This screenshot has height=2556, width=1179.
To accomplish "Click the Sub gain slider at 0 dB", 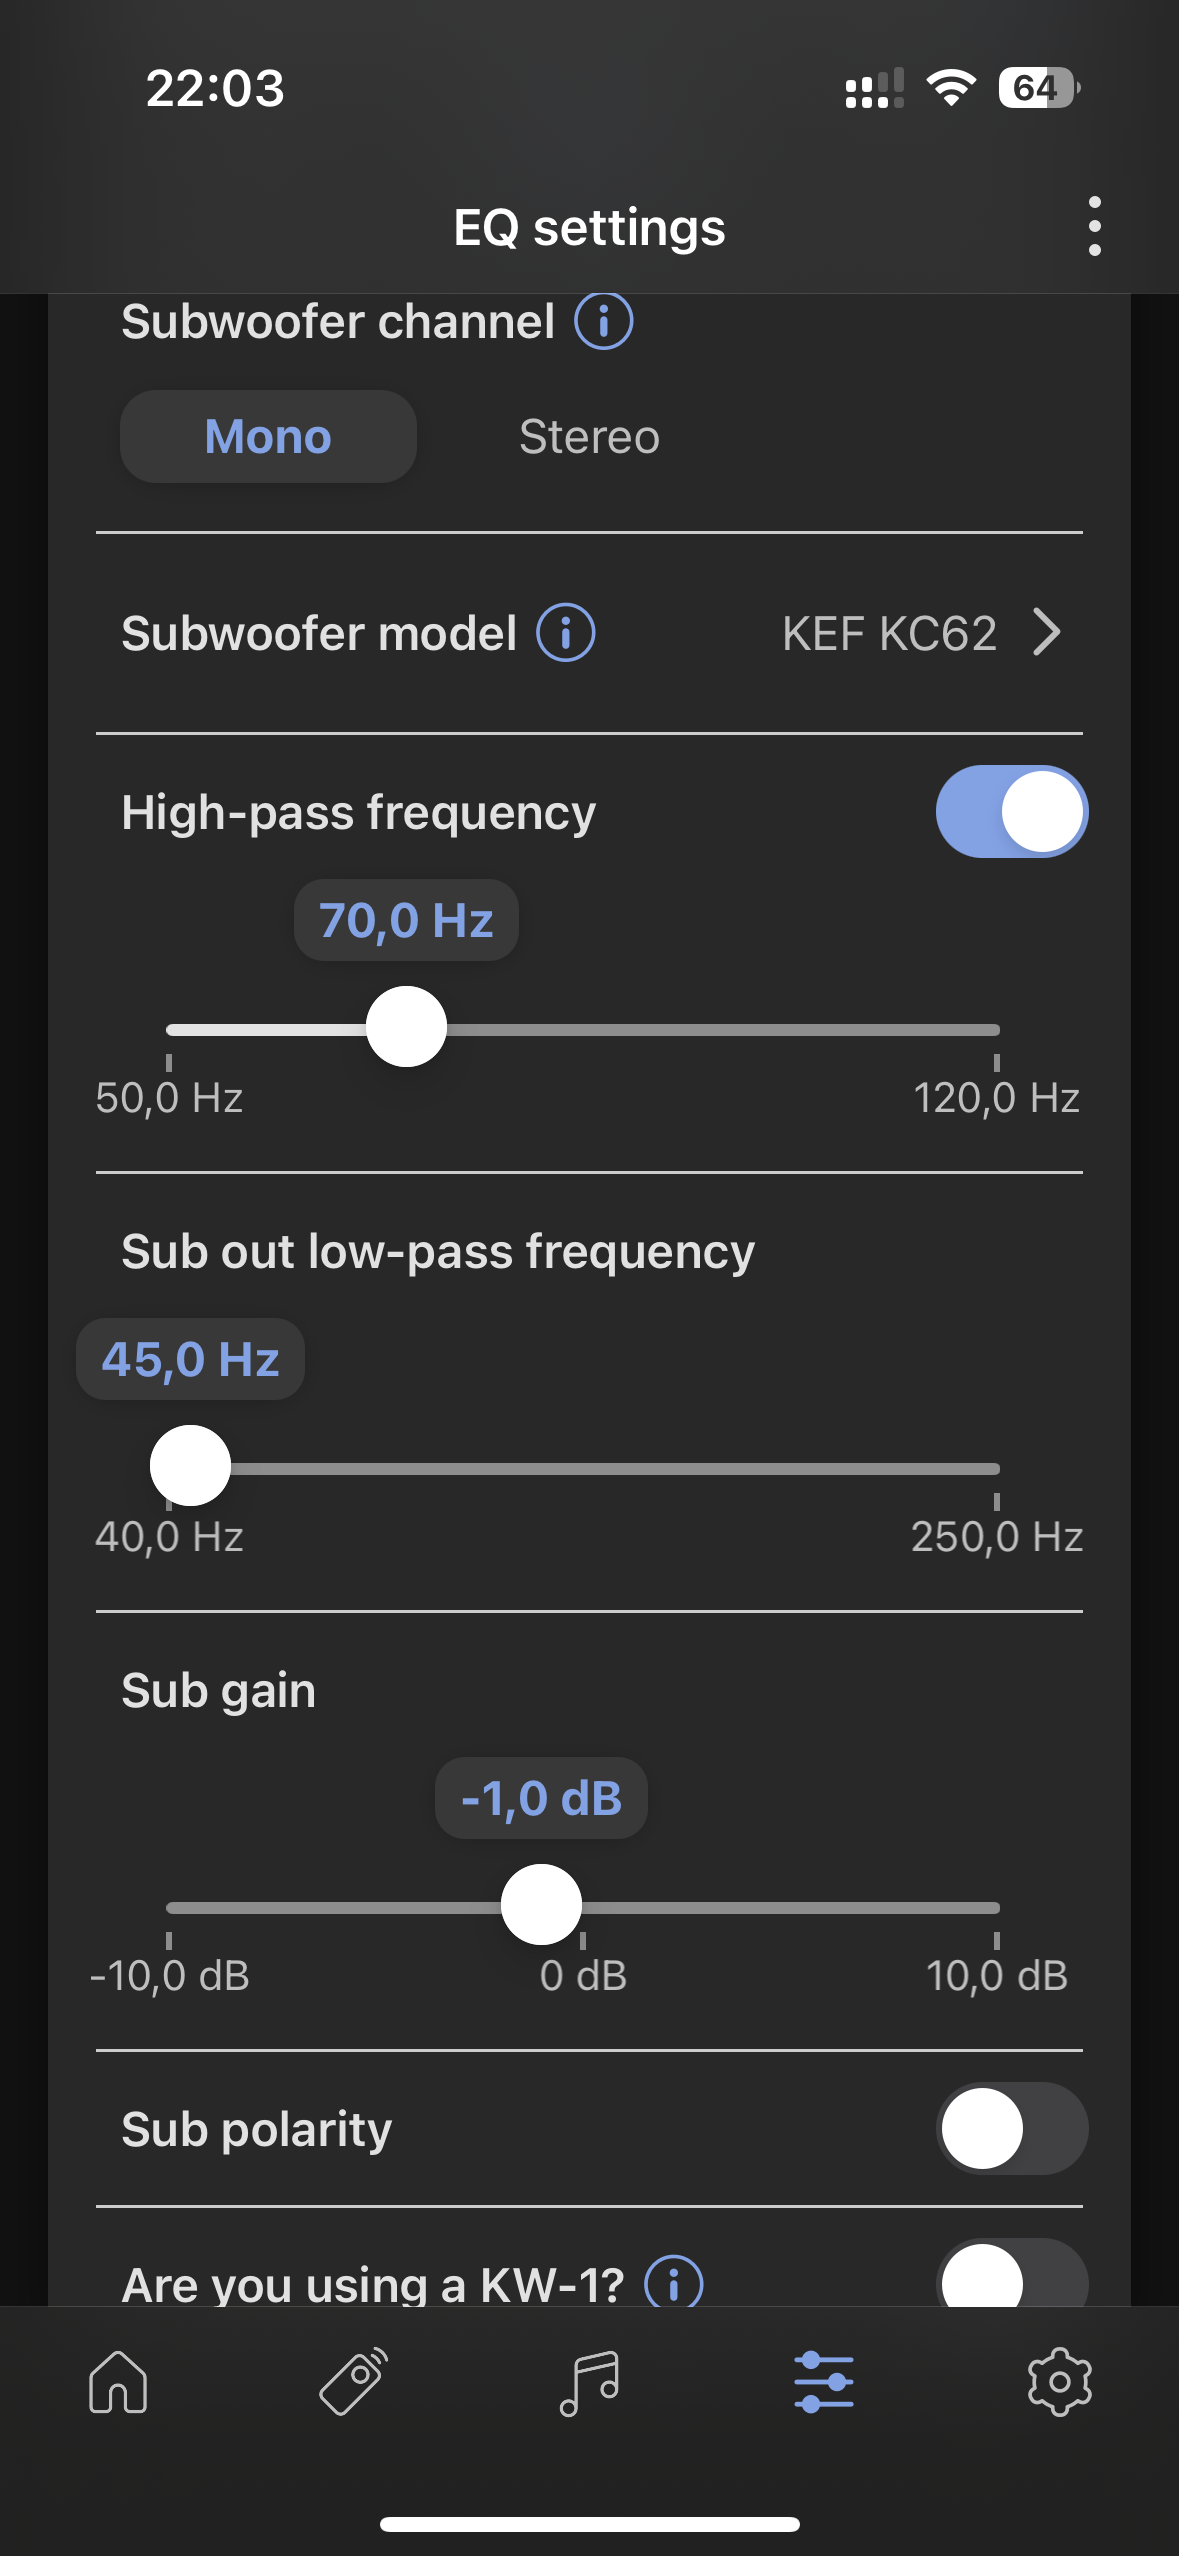I will [583, 1907].
